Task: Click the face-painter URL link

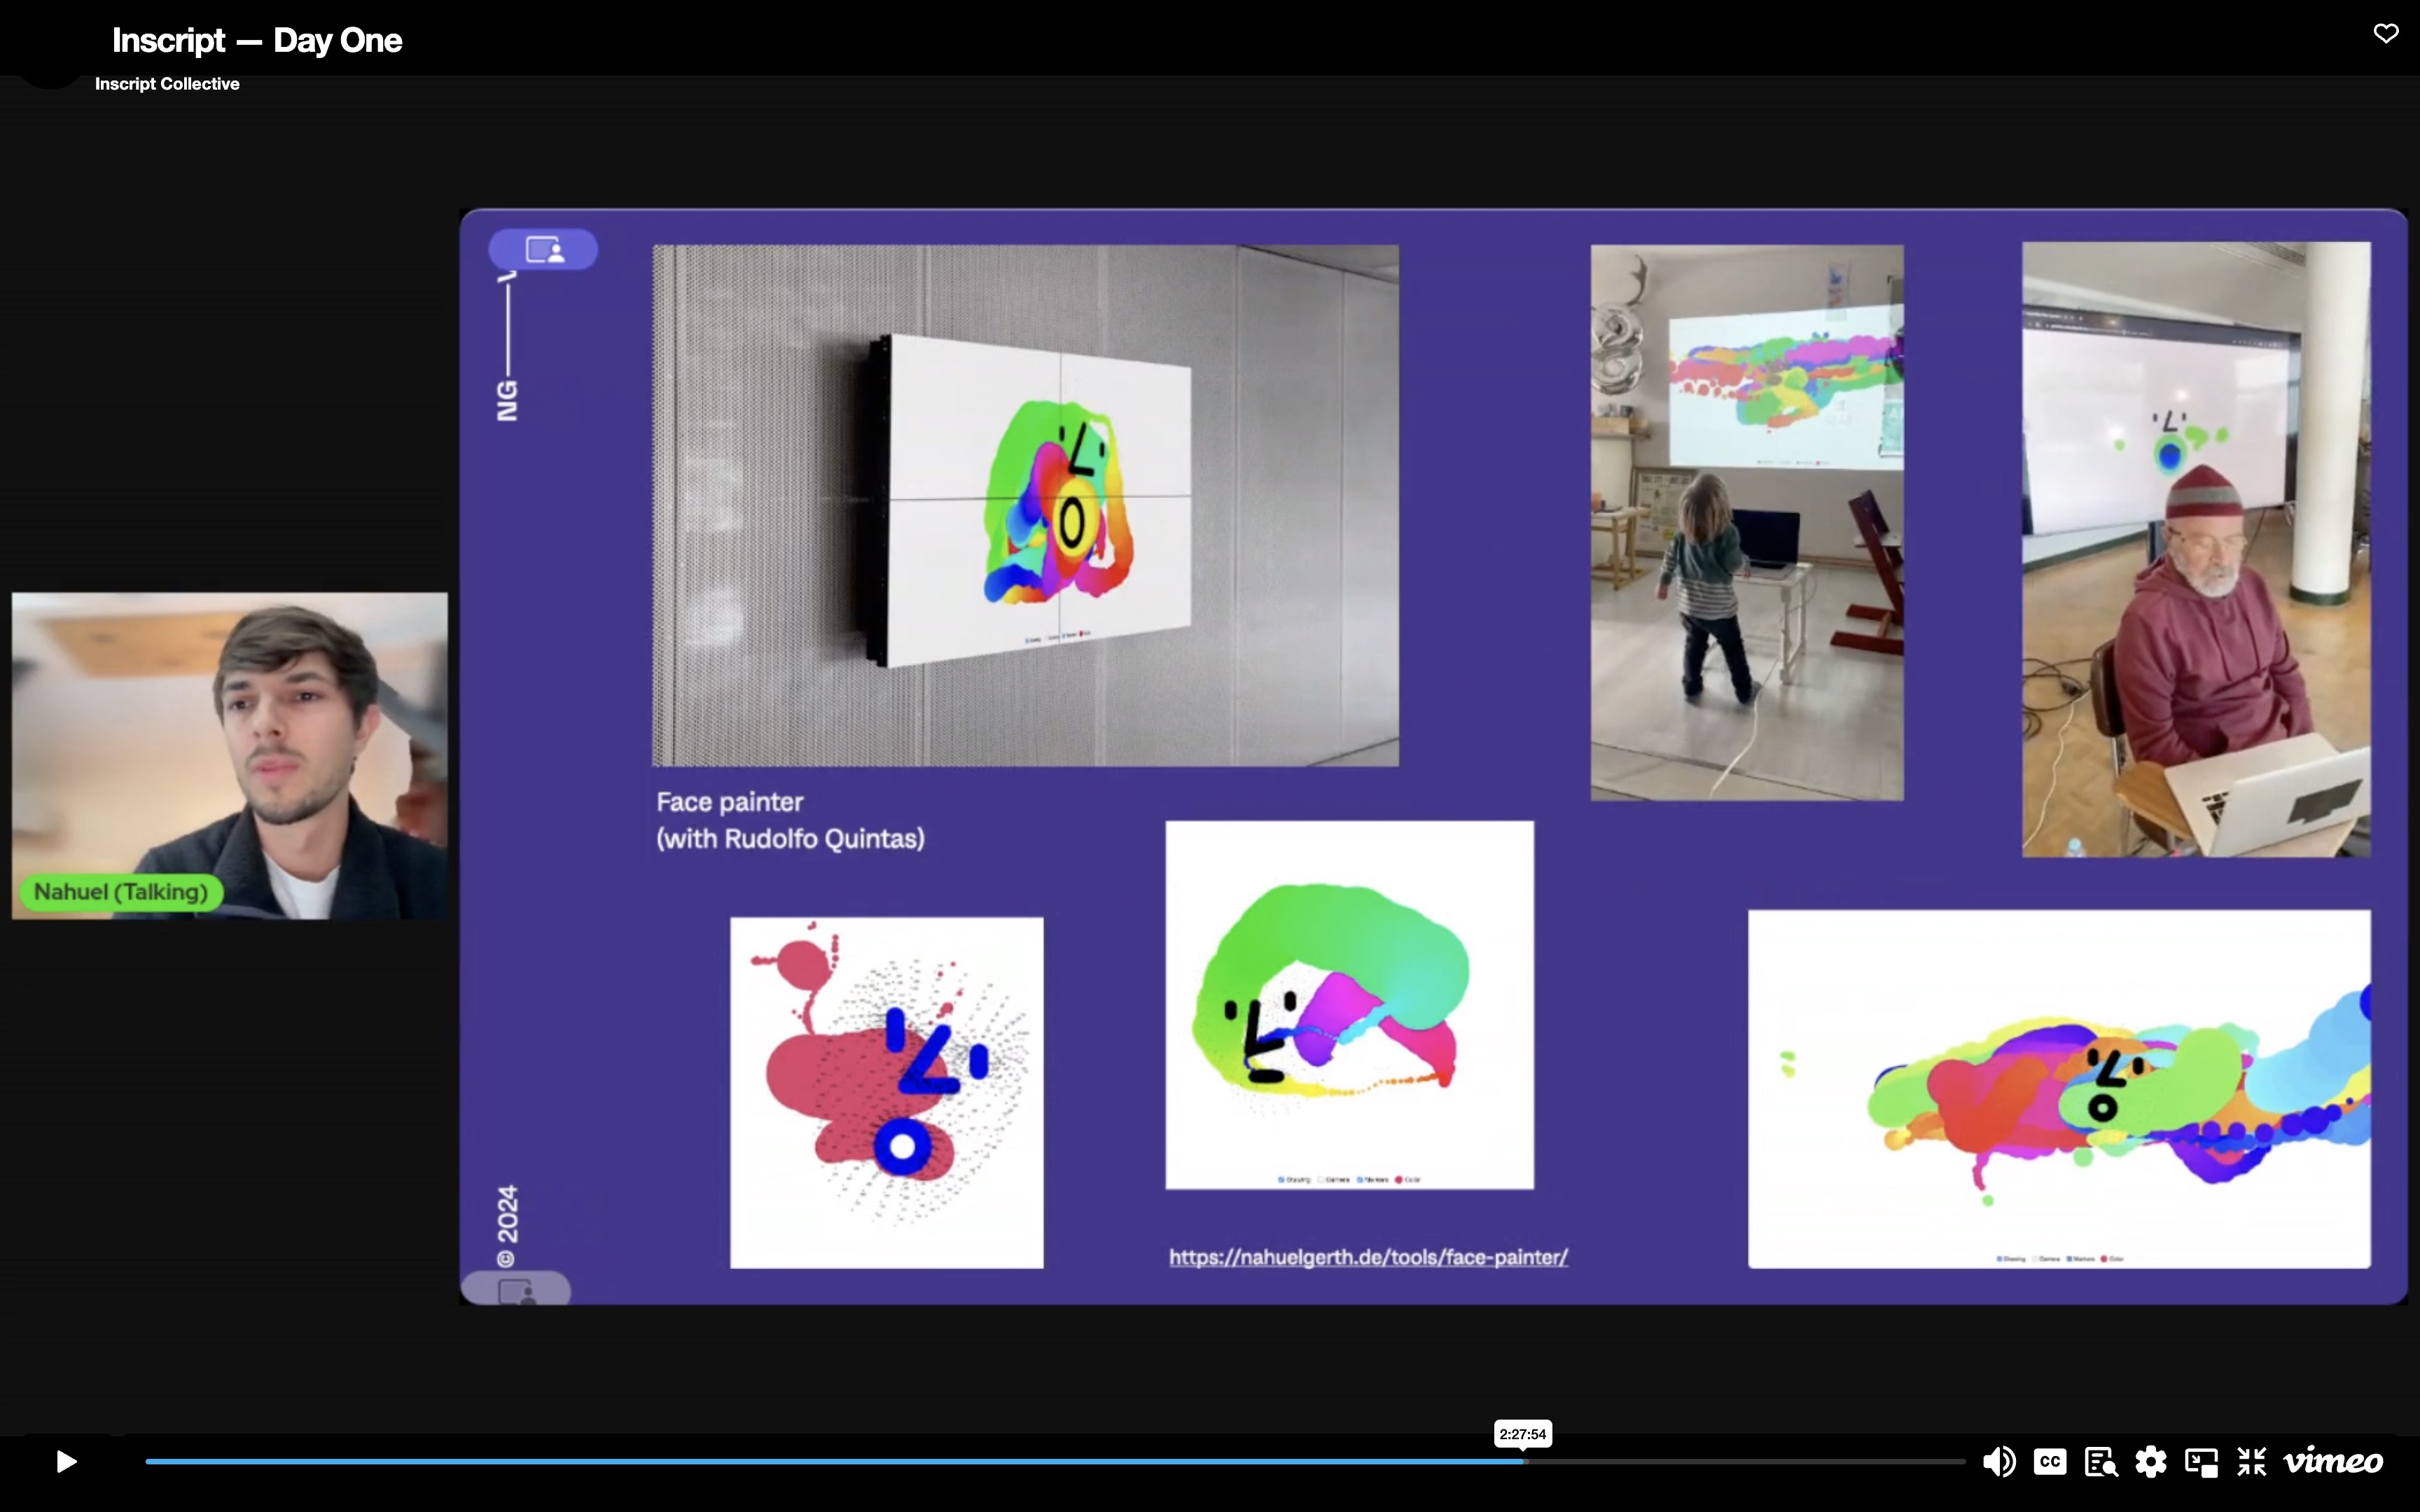Action: 1368,1257
